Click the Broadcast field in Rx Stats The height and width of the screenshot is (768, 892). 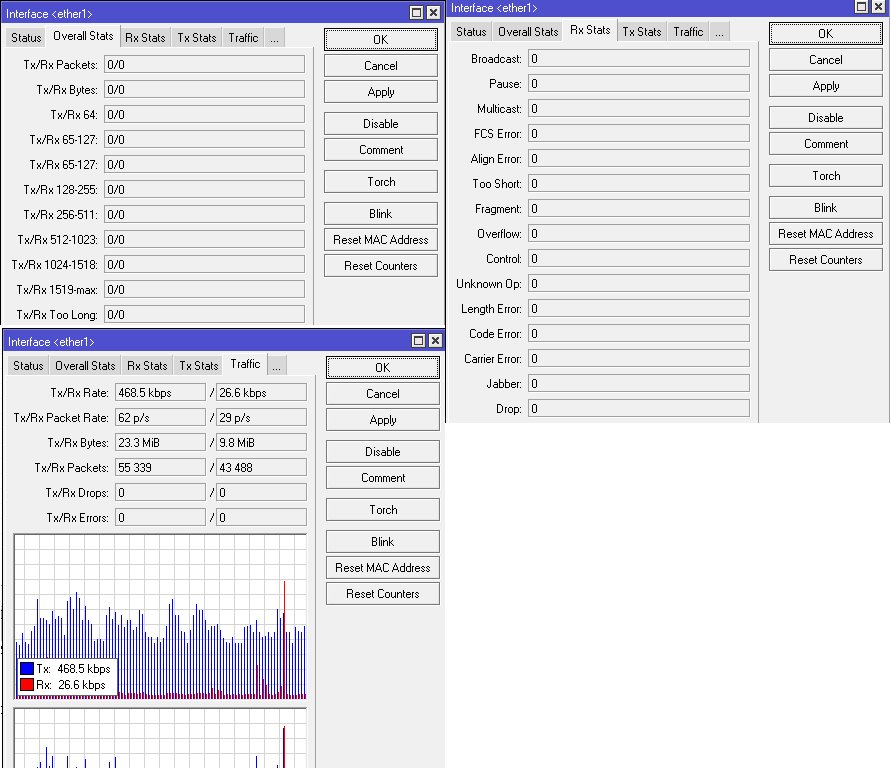(x=639, y=59)
